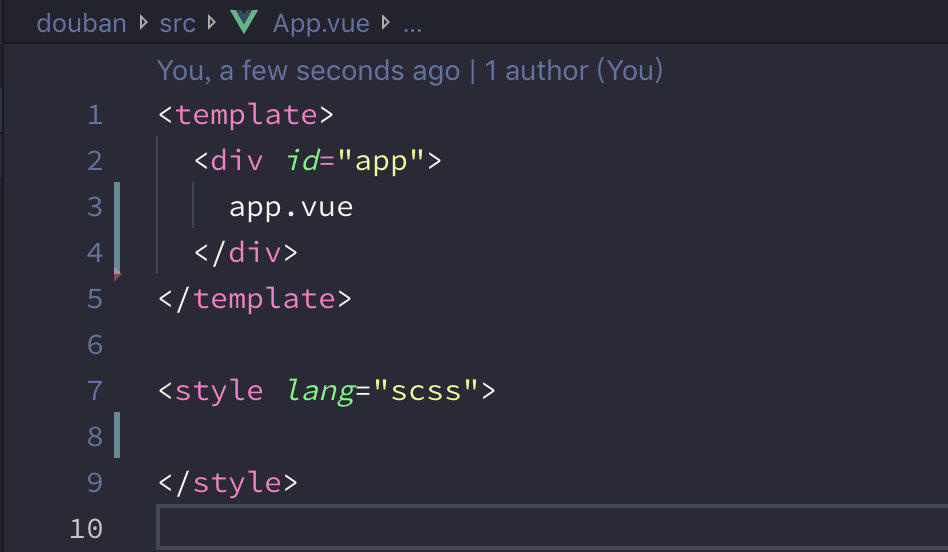The height and width of the screenshot is (552, 948).
Task: Expand the breadcrumb ellipsis symbol list
Action: coord(412,28)
